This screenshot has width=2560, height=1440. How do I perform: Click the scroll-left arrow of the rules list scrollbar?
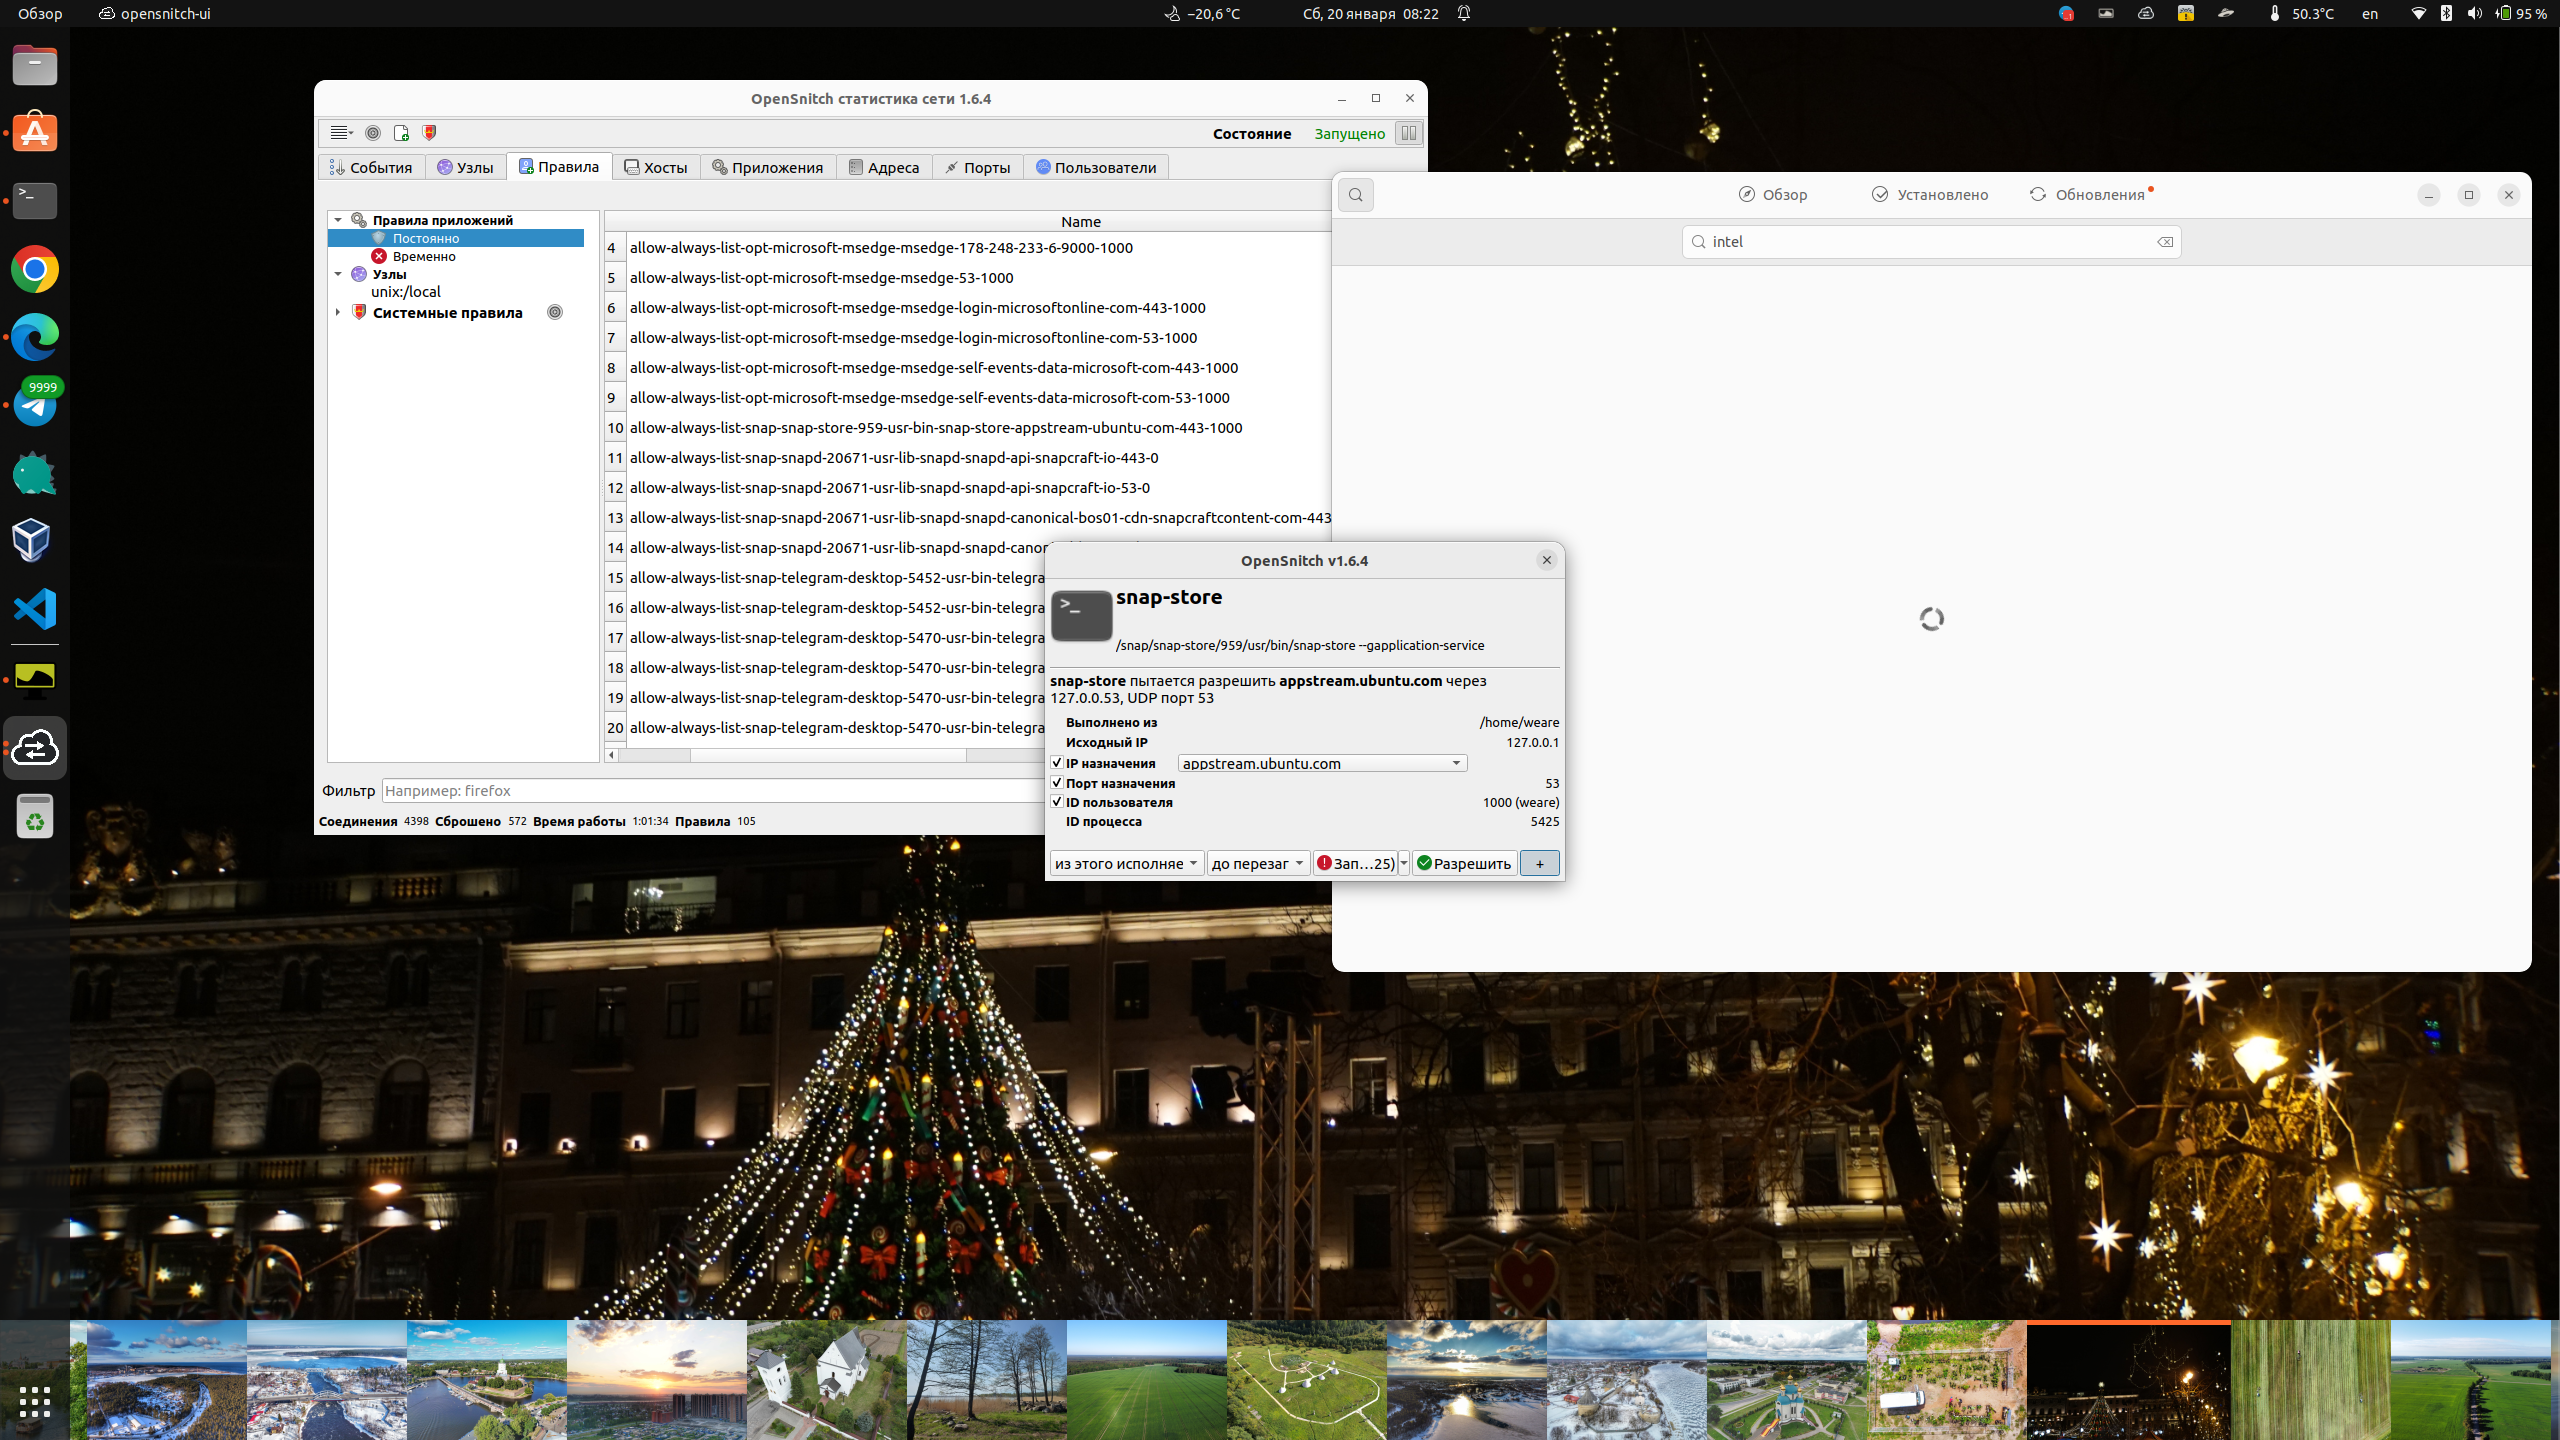point(611,755)
